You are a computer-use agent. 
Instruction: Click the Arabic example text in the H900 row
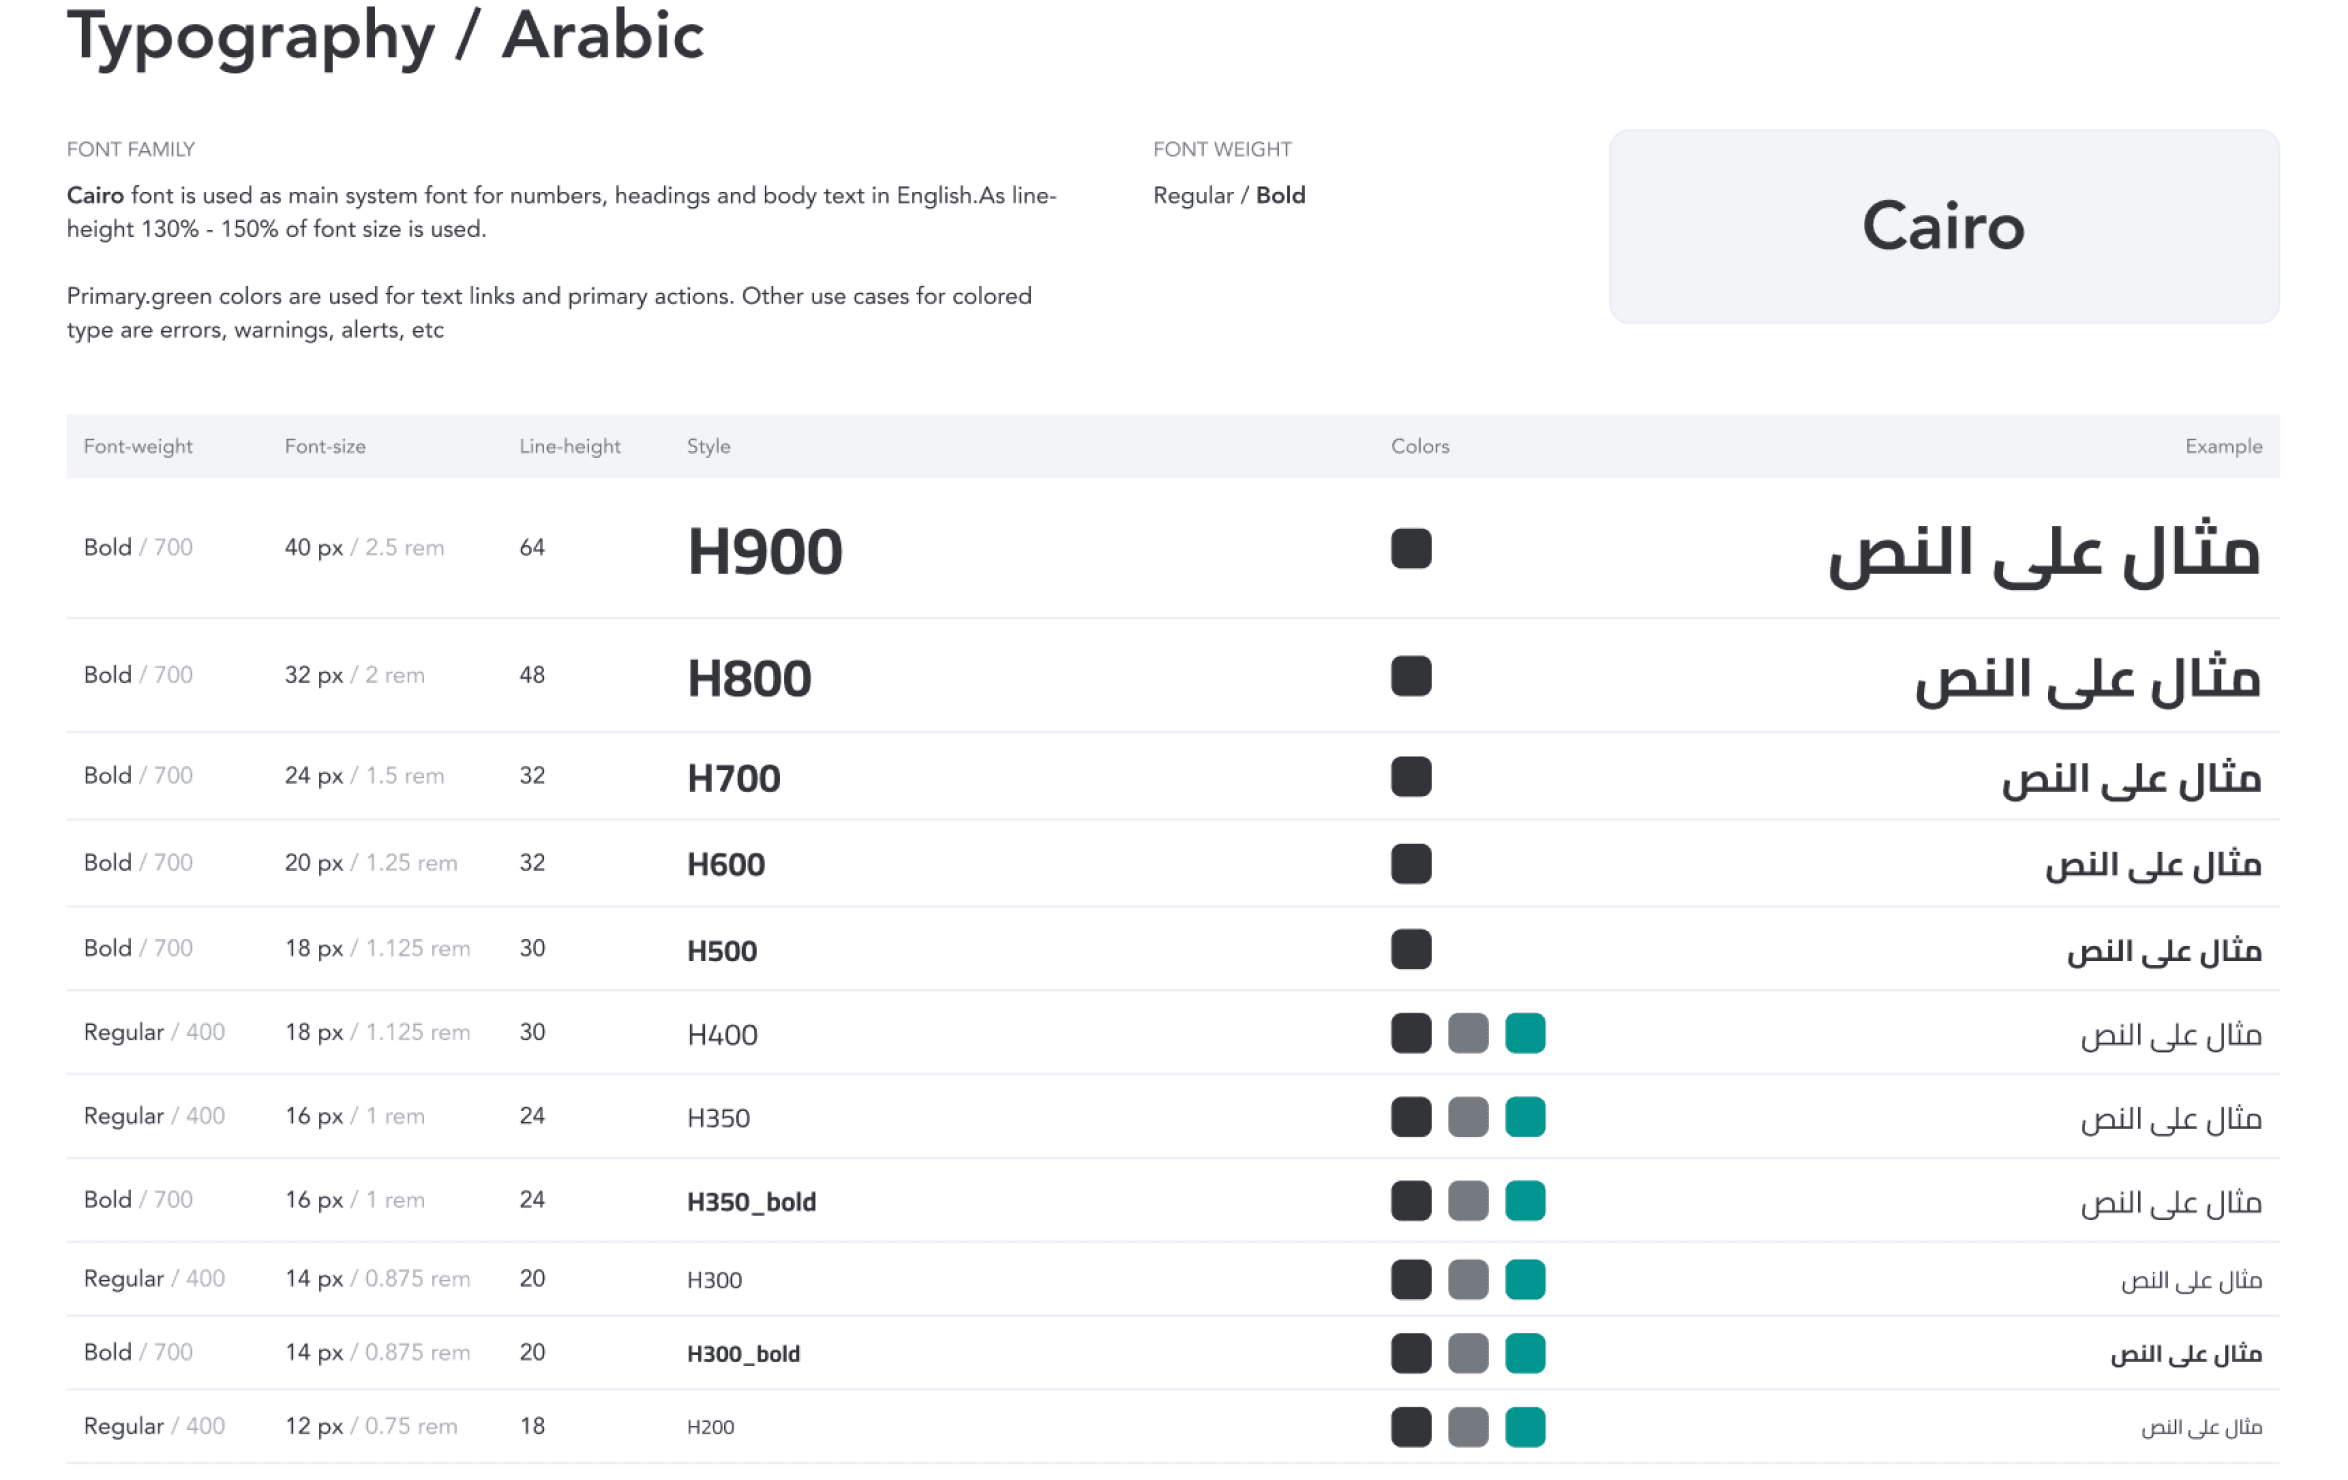[x=2043, y=553]
